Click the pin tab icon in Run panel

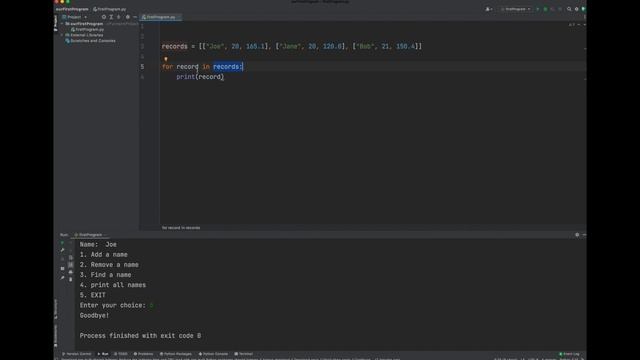coord(62,278)
